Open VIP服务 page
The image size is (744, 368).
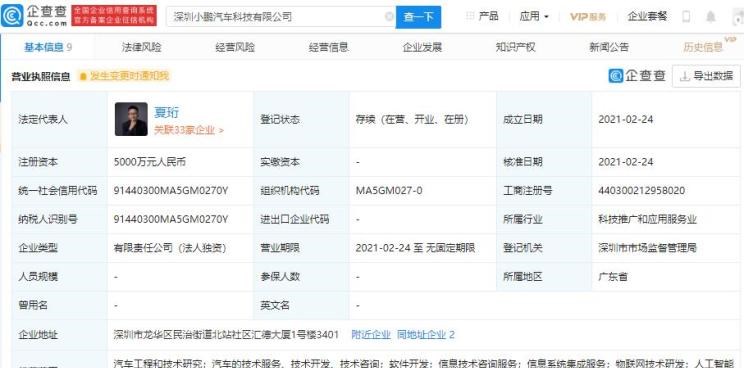coord(588,17)
